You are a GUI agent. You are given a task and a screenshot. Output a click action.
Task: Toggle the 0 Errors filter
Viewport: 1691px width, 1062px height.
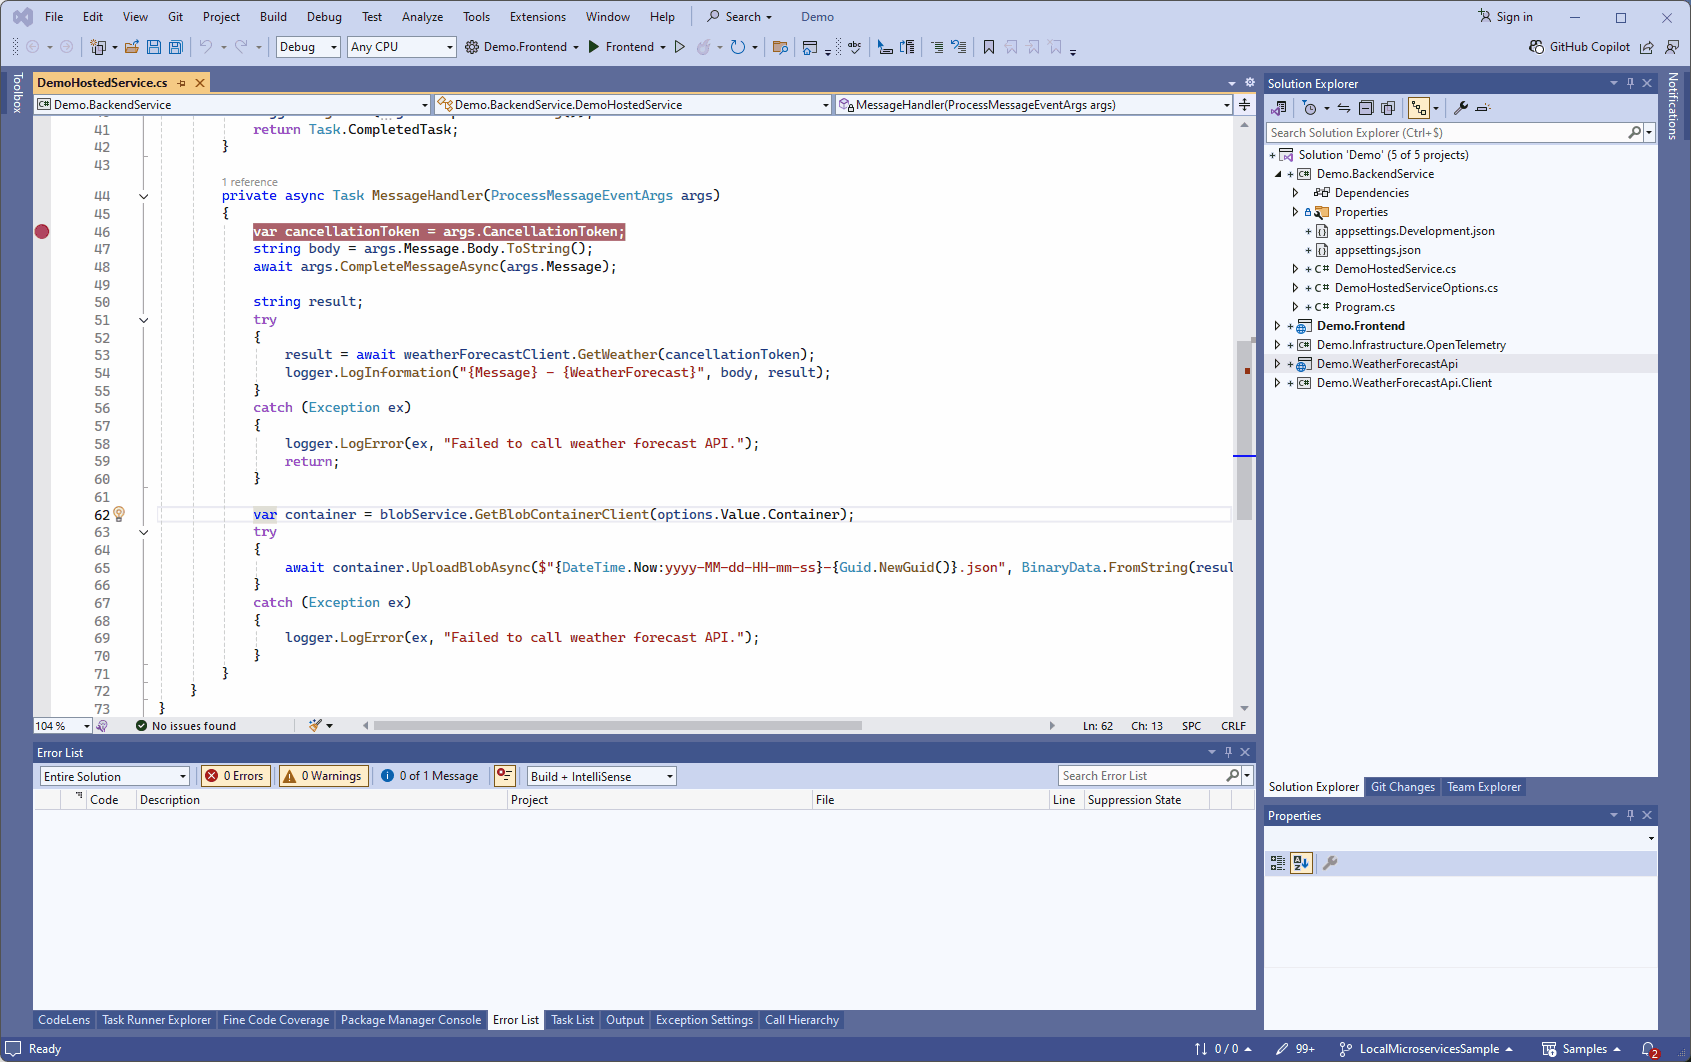point(235,776)
